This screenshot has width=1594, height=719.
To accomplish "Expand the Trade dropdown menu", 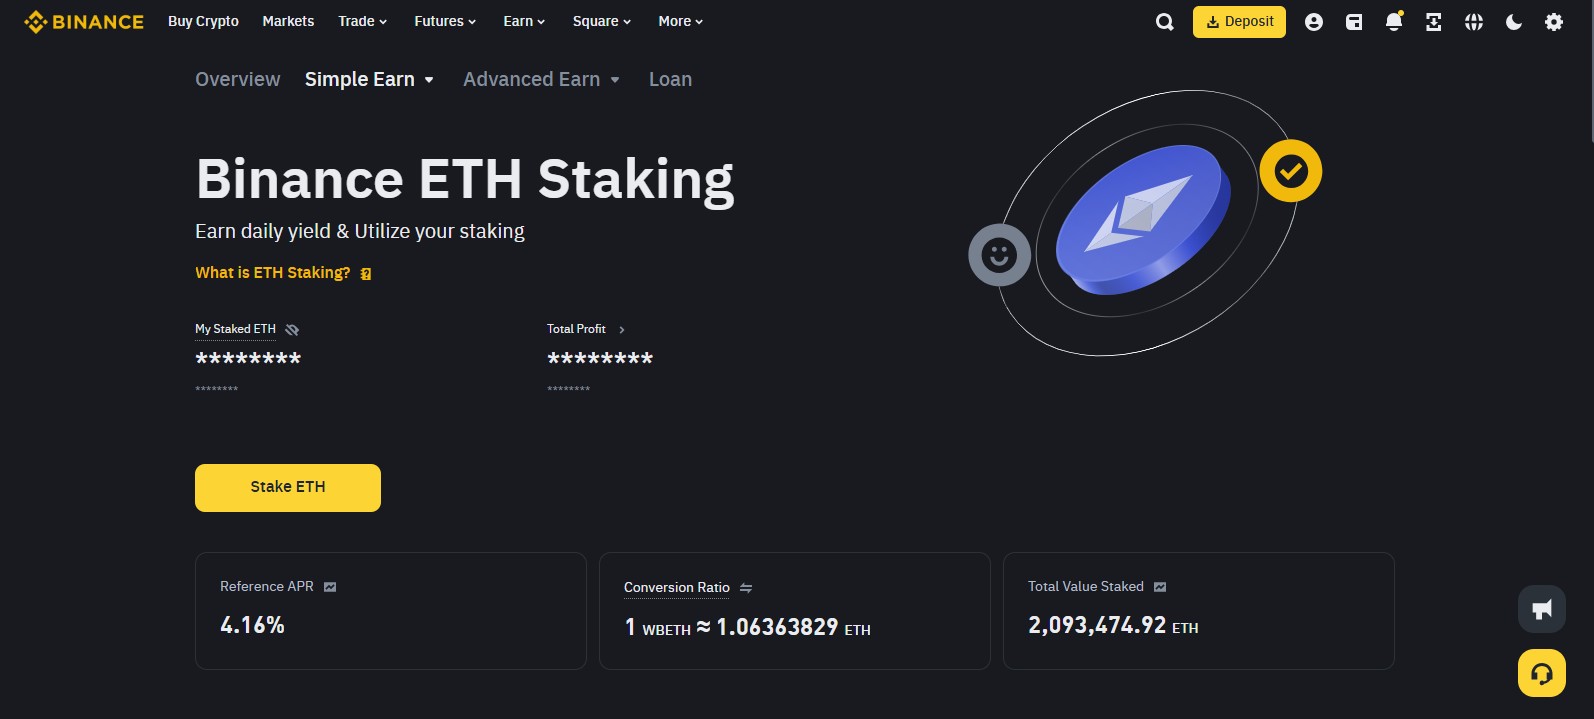I will coord(362,21).
